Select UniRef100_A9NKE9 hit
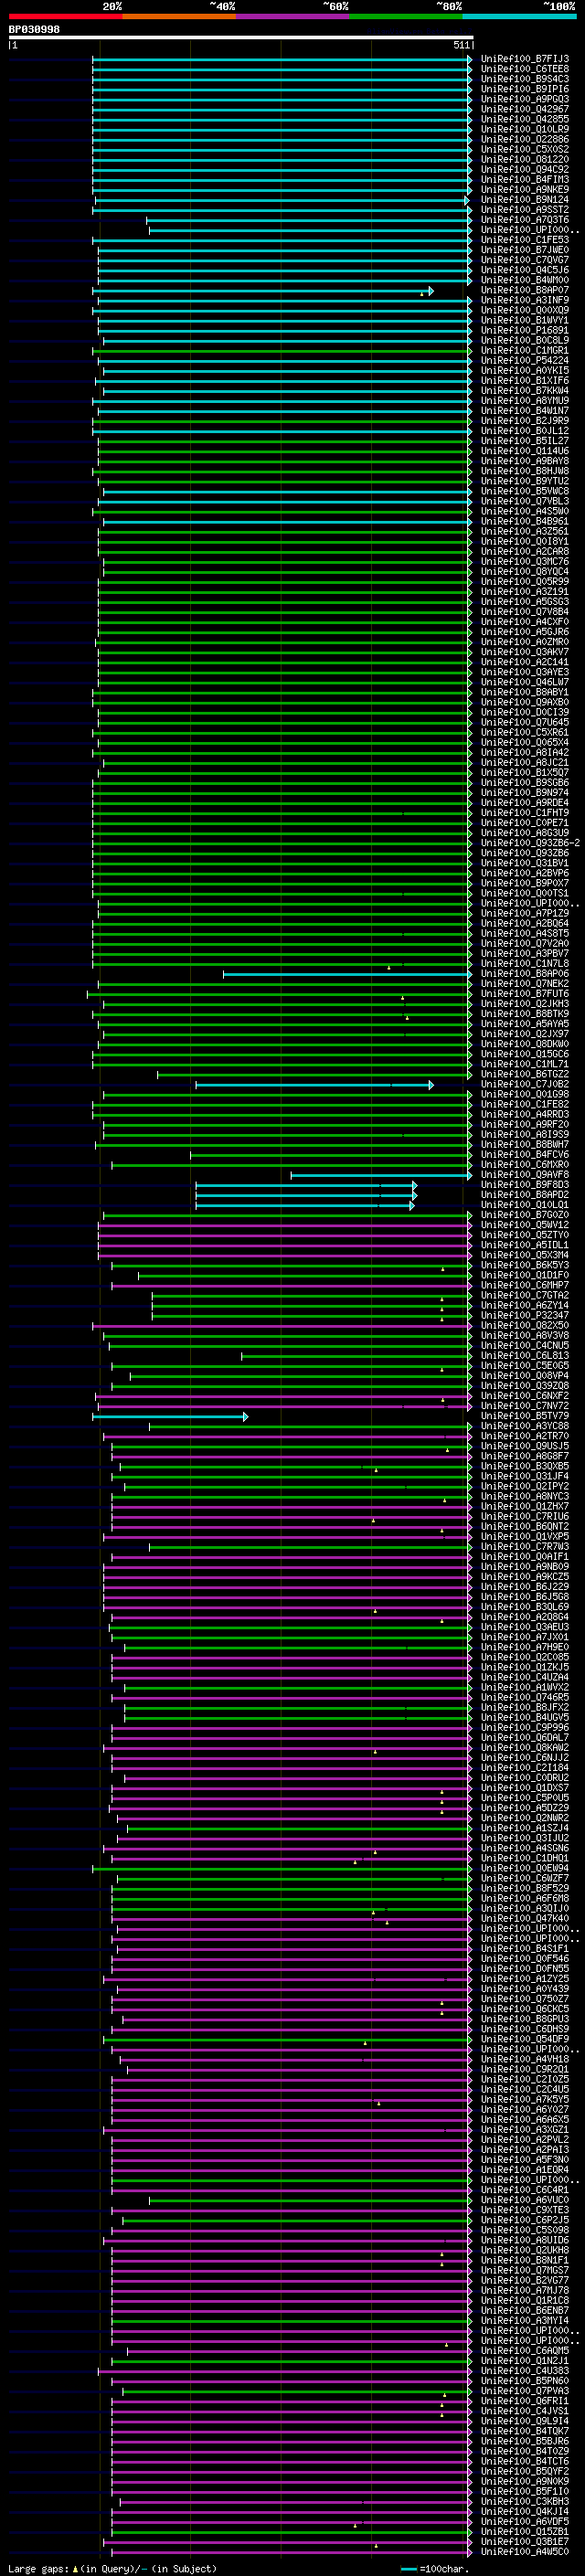 tap(525, 190)
